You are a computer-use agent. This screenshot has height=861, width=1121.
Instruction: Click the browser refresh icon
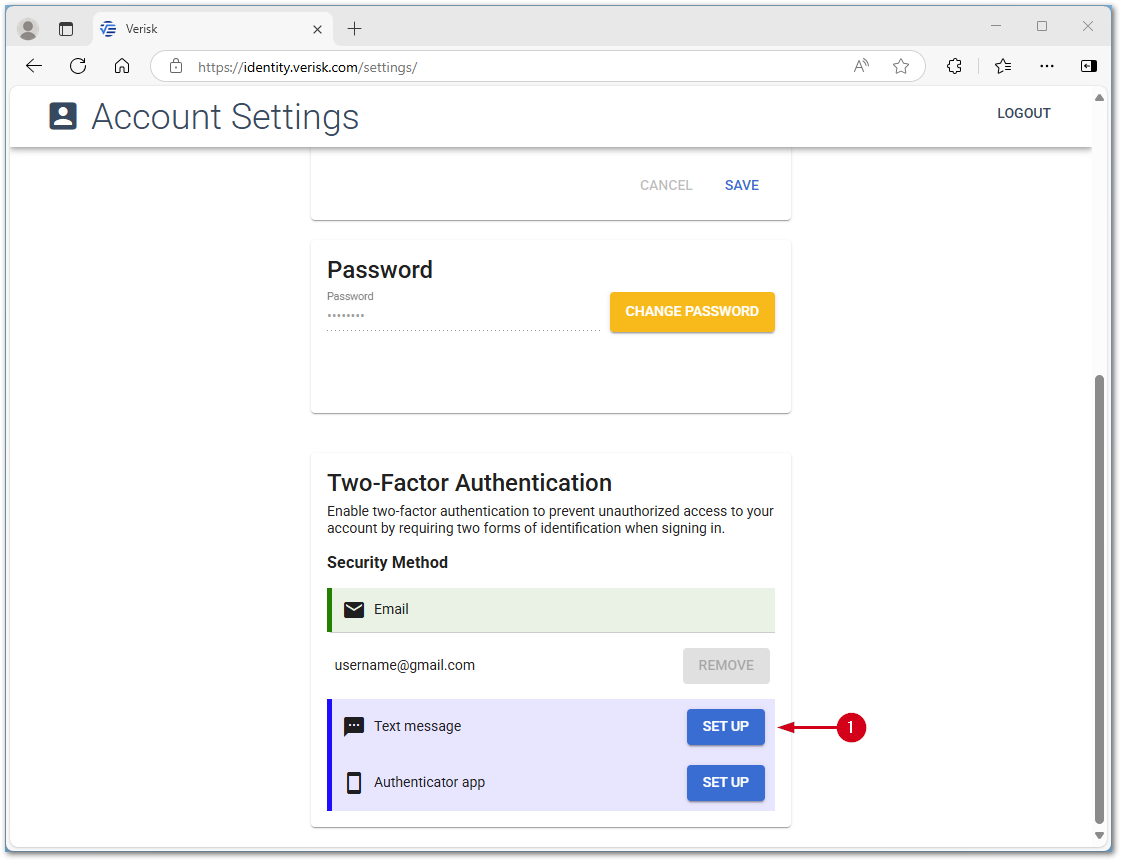77,66
